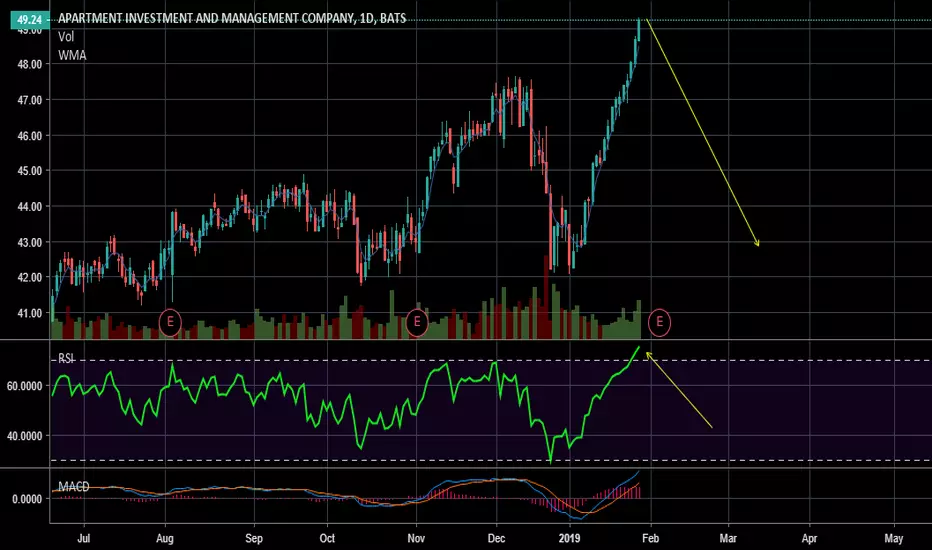Click the Dec label on time axis
Image resolution: width=932 pixels, height=550 pixels.
click(496, 538)
